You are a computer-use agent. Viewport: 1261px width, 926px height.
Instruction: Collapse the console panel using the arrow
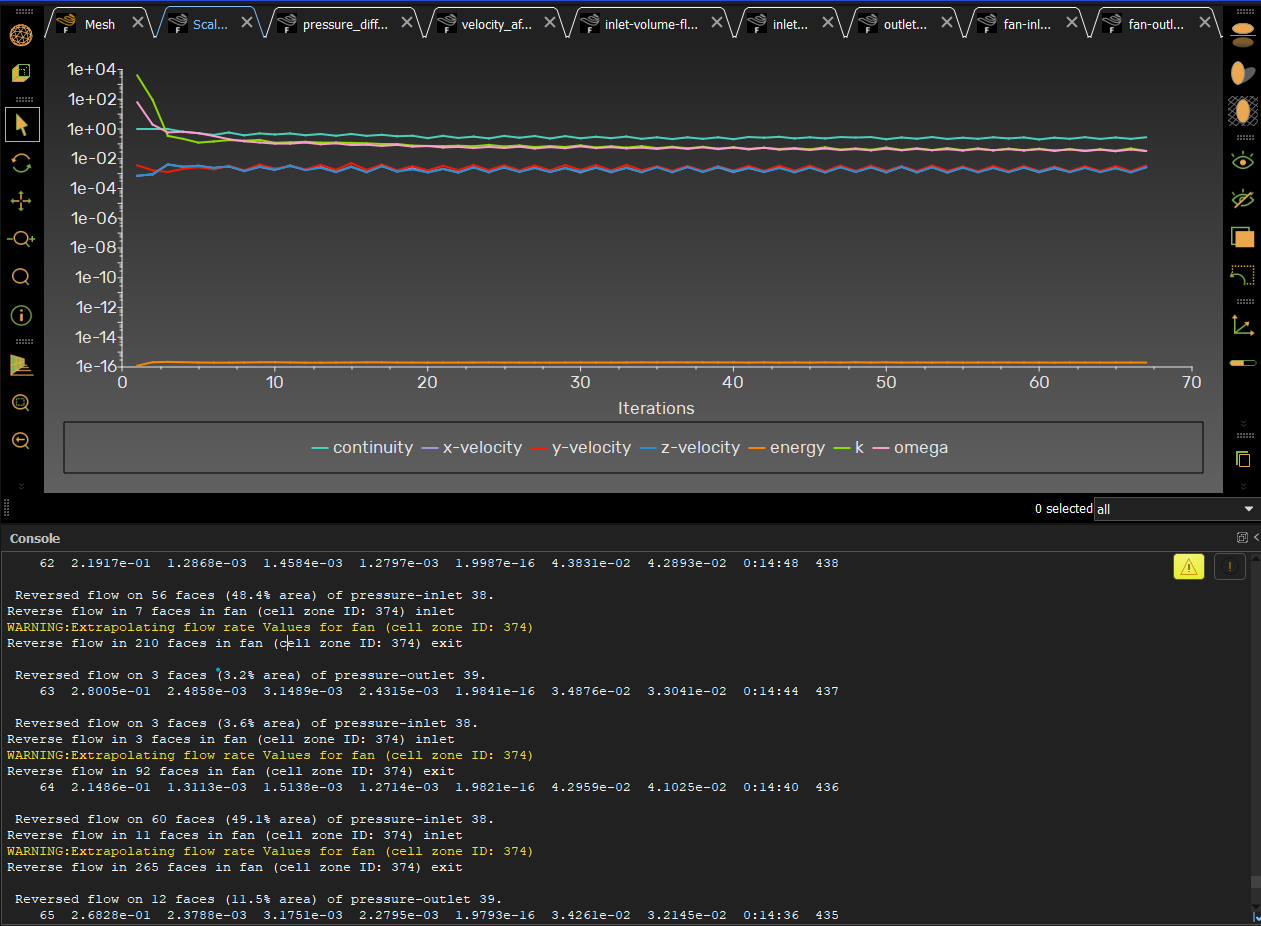(x=1256, y=538)
